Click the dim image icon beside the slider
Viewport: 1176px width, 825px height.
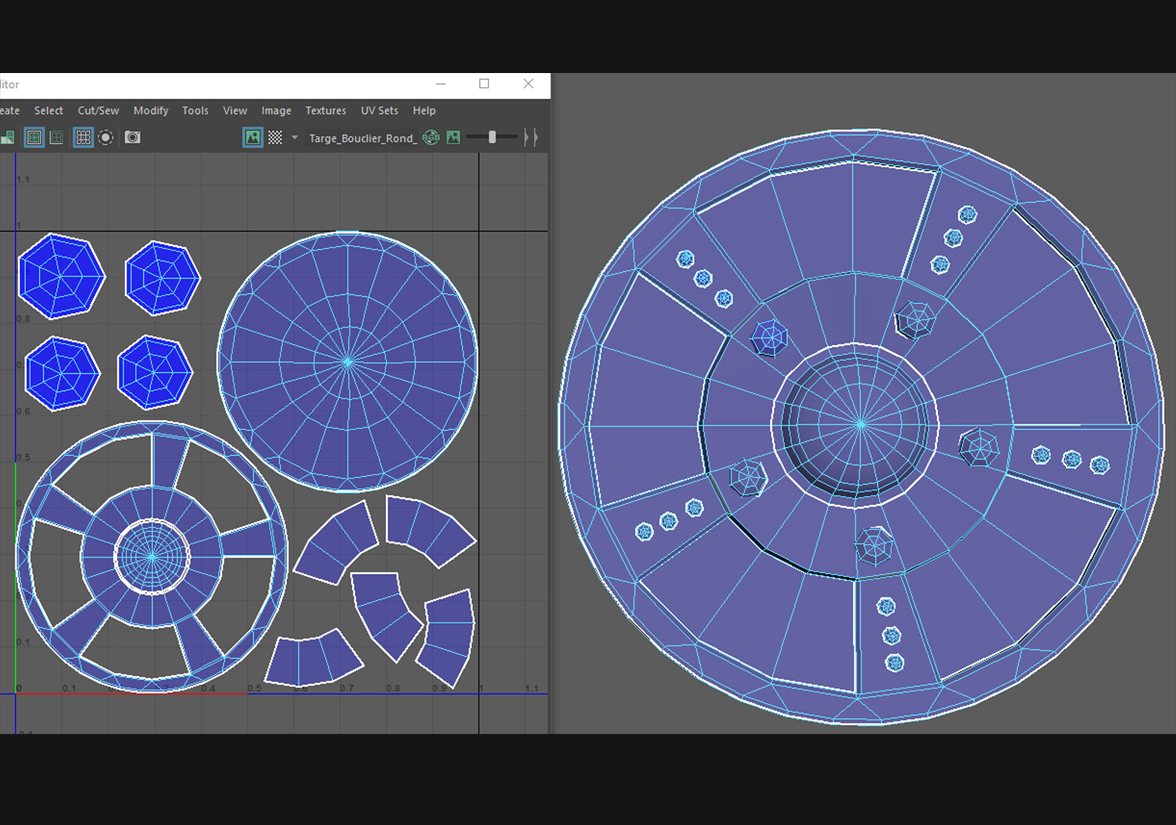click(x=453, y=137)
